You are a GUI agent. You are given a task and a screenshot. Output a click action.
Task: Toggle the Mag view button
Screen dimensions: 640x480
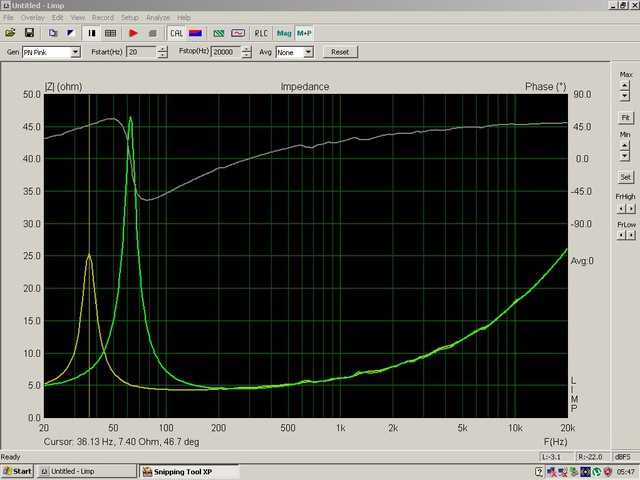[284, 33]
